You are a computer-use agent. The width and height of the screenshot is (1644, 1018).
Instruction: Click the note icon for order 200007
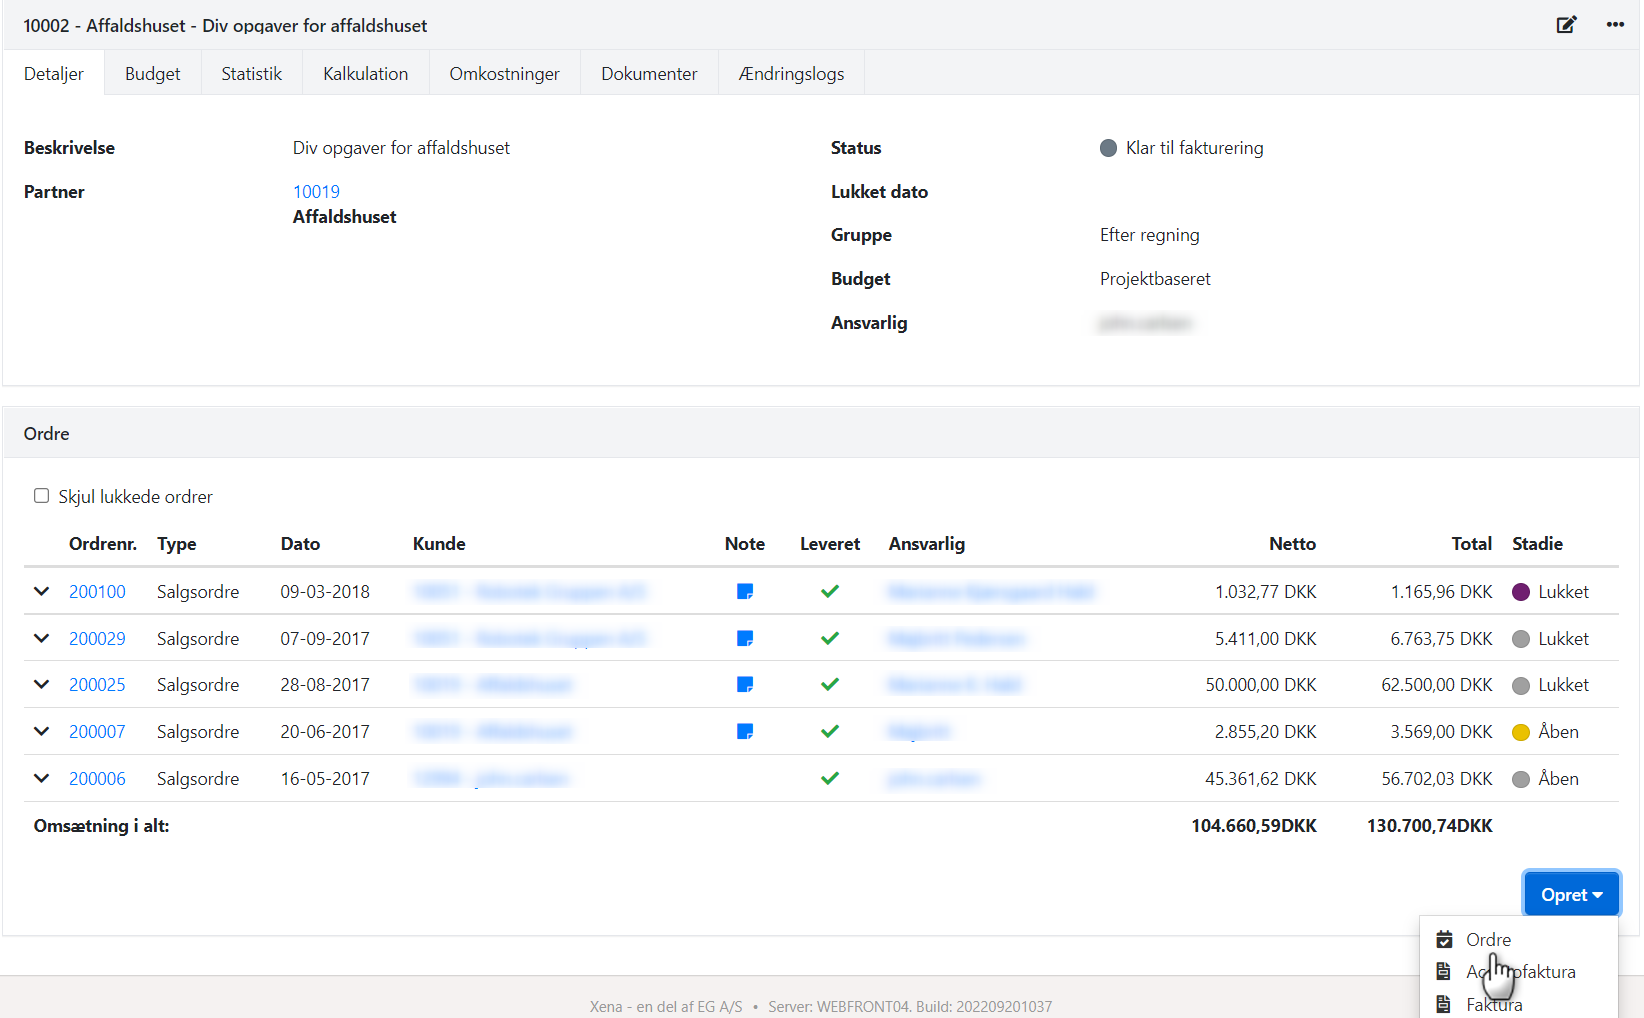pyautogui.click(x=745, y=732)
